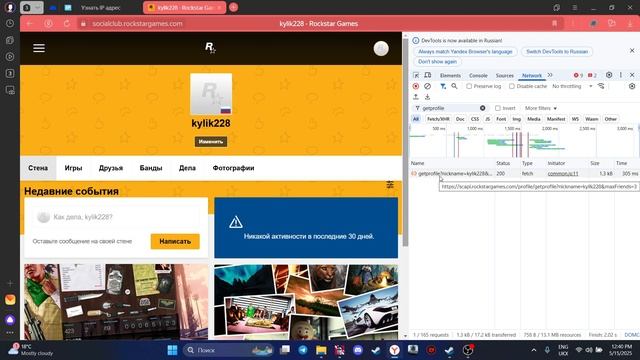Open the Windows Start menu
The width and height of the screenshot is (640, 360).
click(172, 350)
